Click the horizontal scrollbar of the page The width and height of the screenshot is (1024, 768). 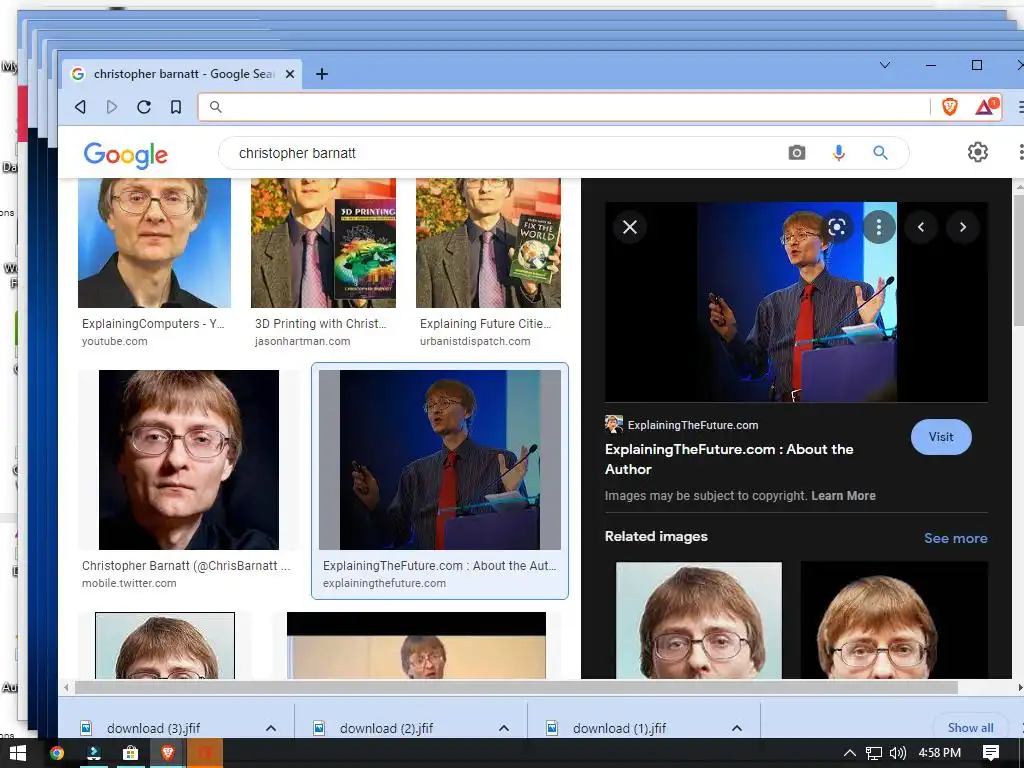tap(516, 687)
